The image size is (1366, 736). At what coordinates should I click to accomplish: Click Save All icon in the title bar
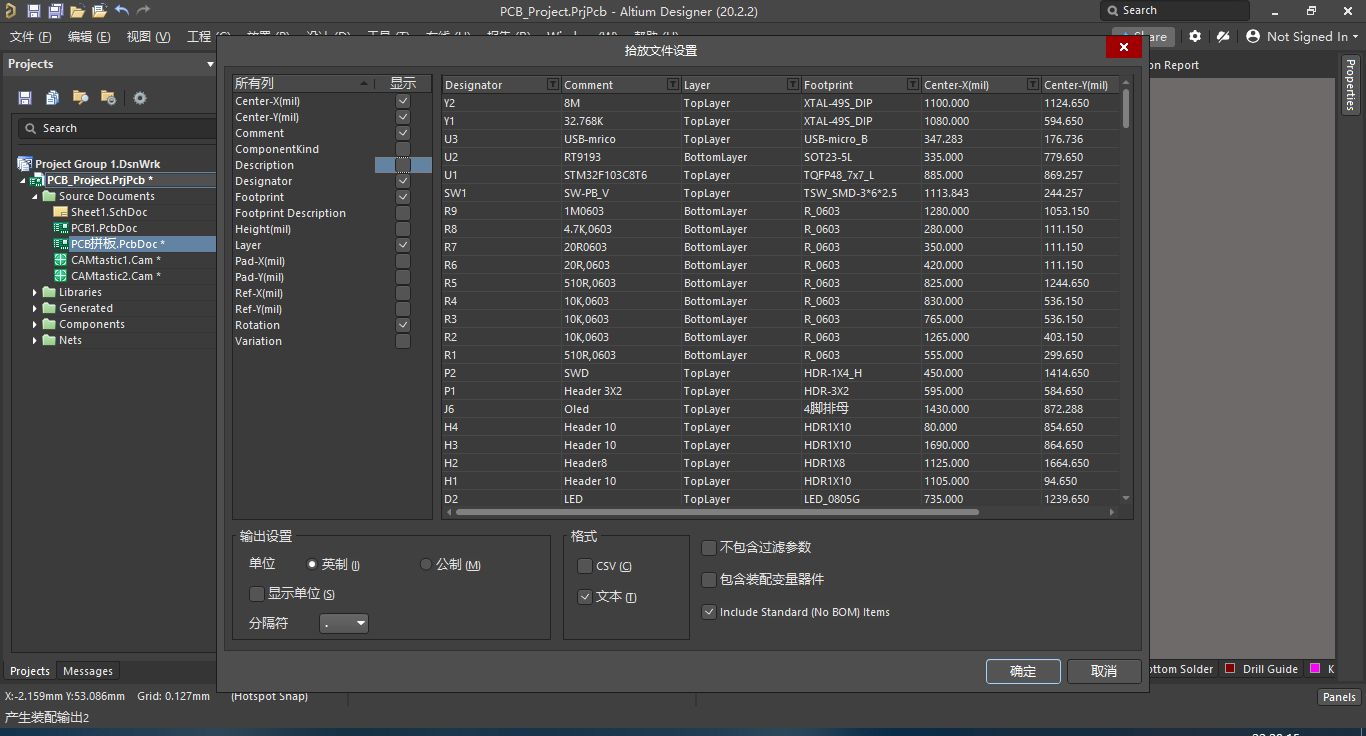55,11
